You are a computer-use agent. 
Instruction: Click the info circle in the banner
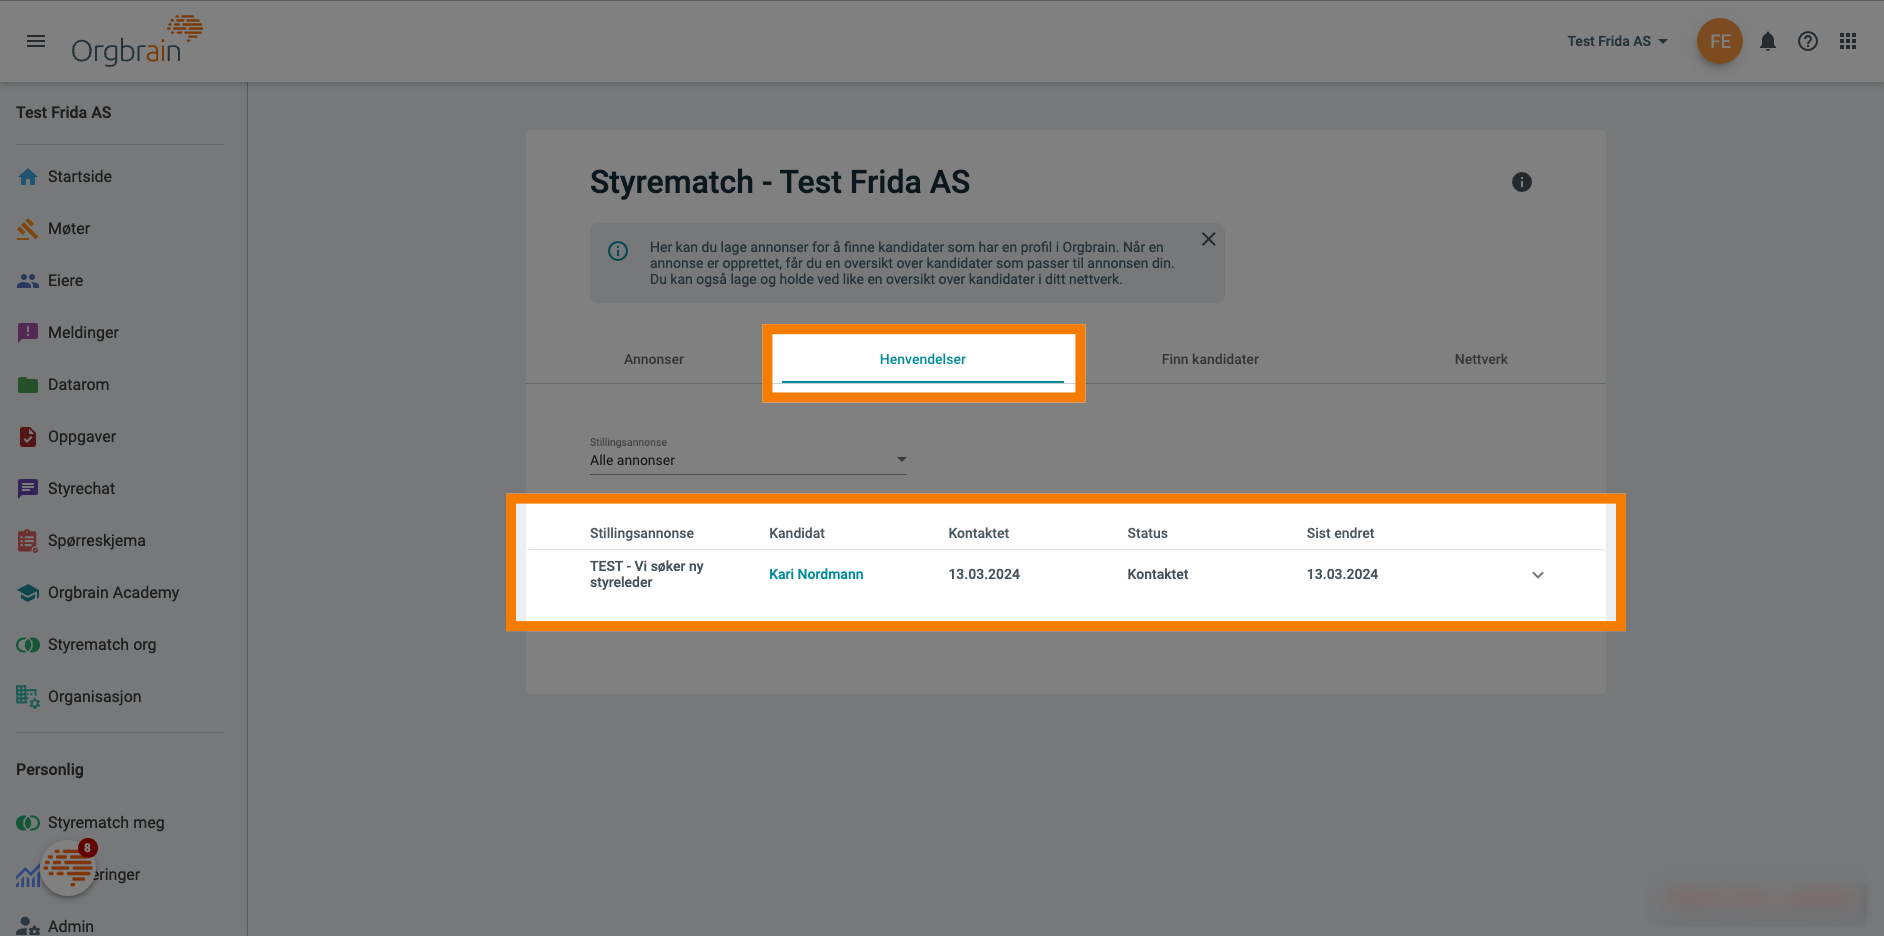(x=618, y=251)
